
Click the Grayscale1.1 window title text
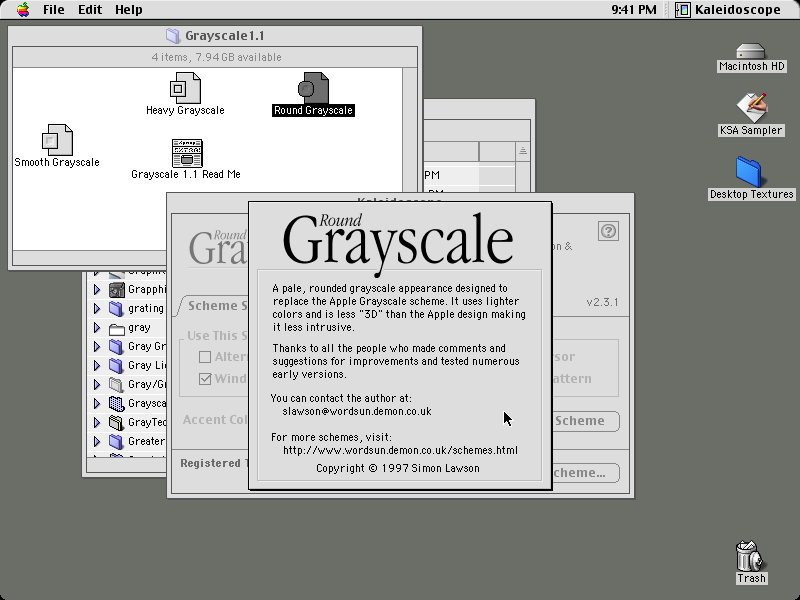(x=224, y=36)
